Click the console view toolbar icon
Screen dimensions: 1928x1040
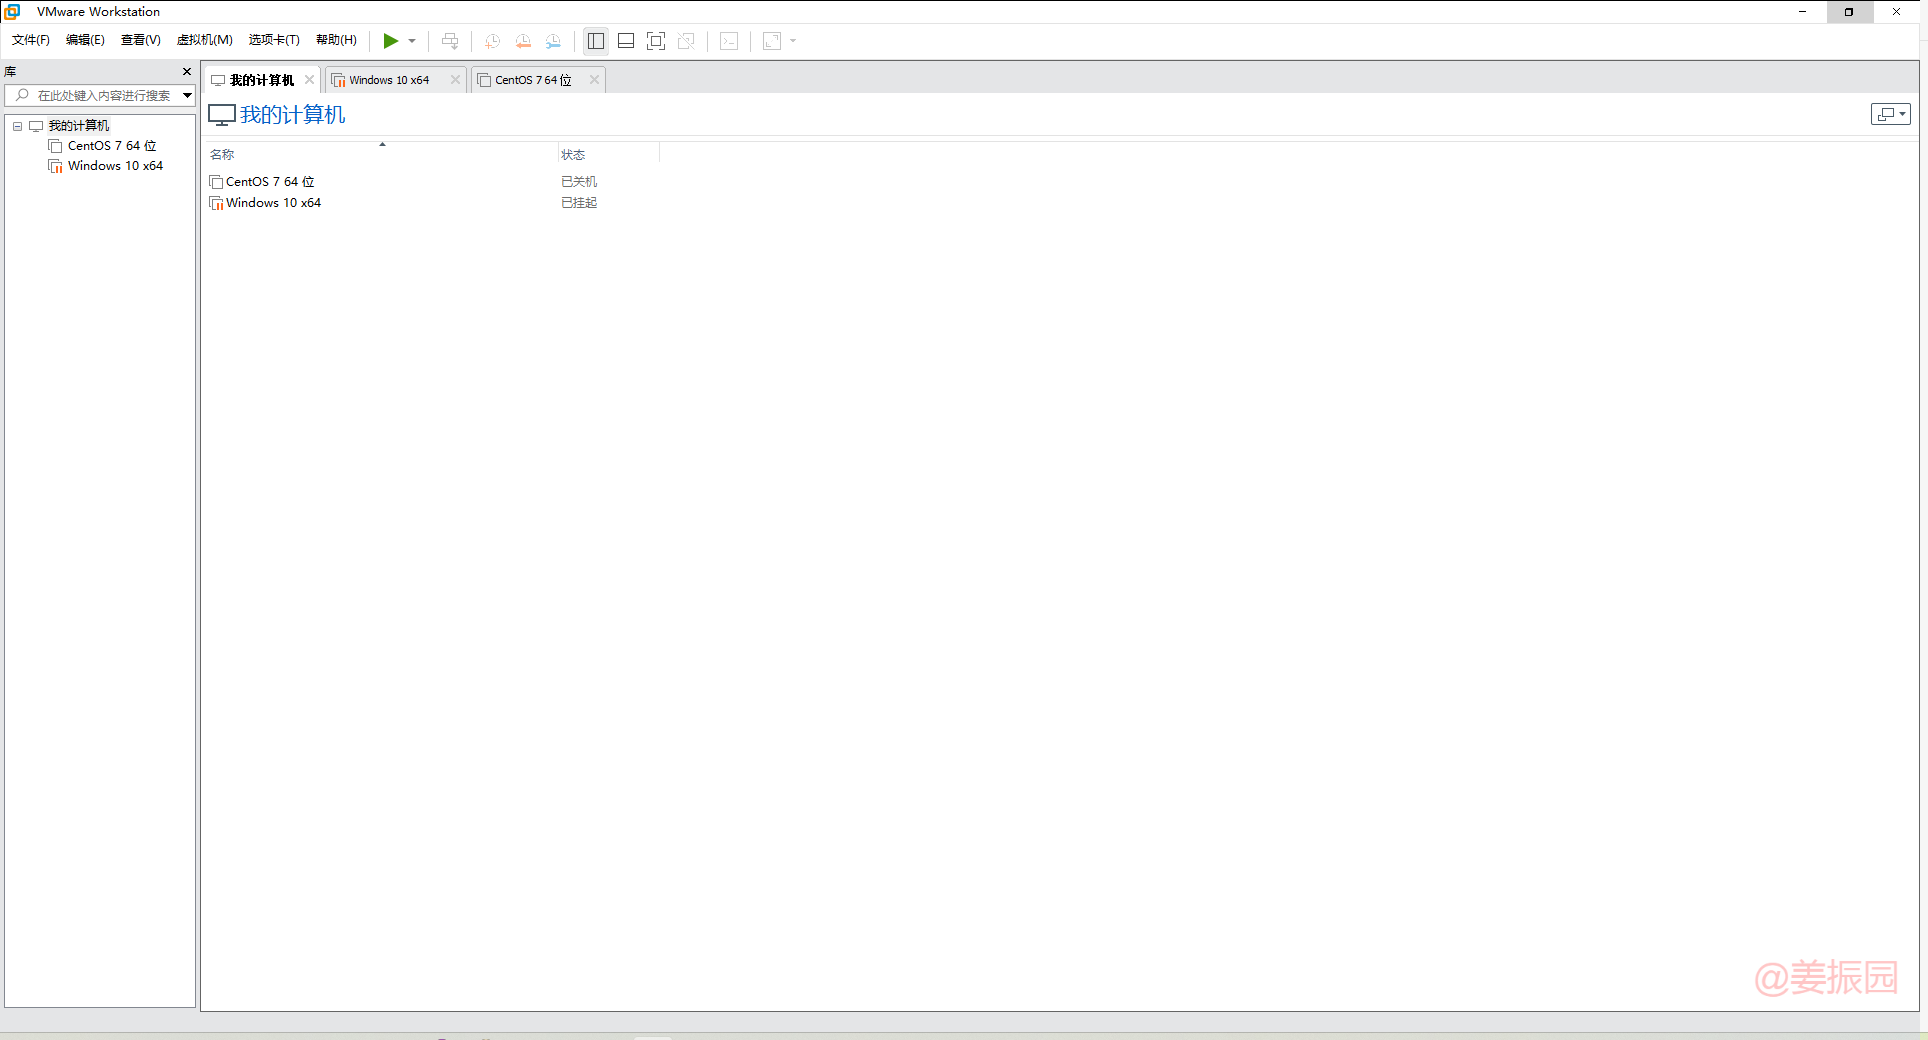click(729, 41)
